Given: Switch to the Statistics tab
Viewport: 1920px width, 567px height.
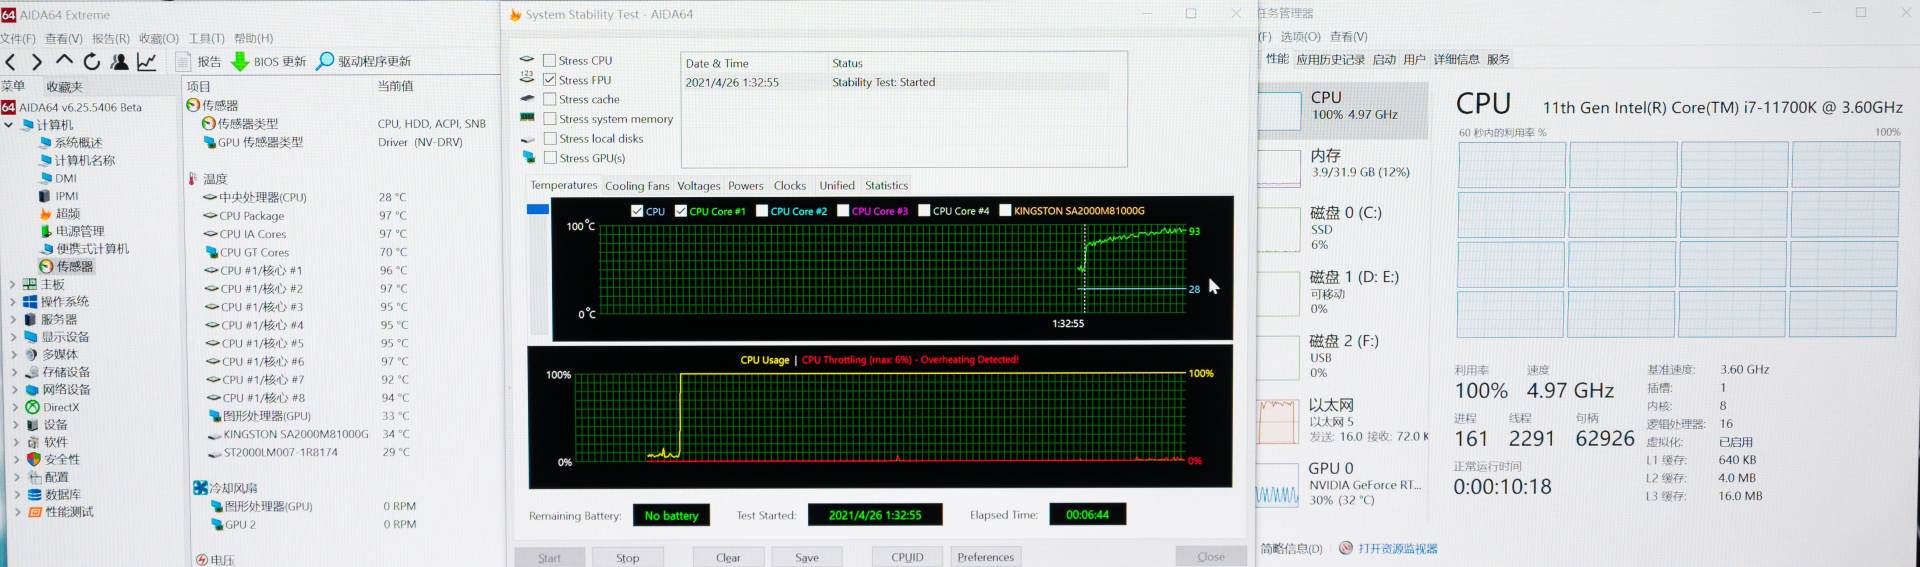Looking at the screenshot, I should point(886,186).
